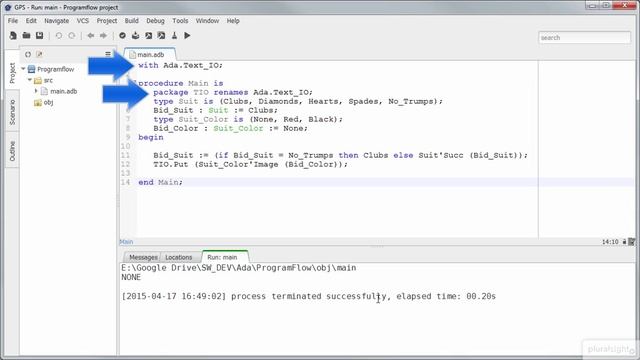This screenshot has height=360, width=640.
Task: Switch to the main.adb editor tab
Action: 150,55
